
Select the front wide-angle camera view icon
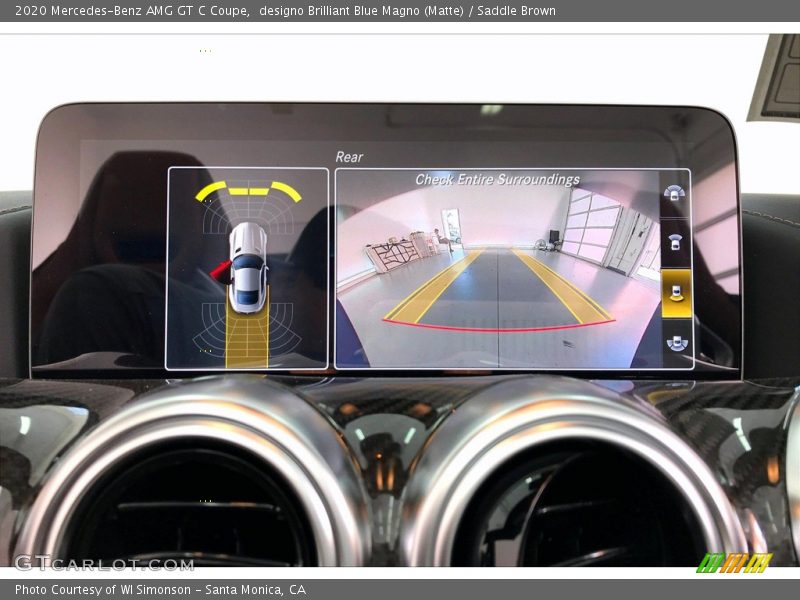click(x=676, y=195)
